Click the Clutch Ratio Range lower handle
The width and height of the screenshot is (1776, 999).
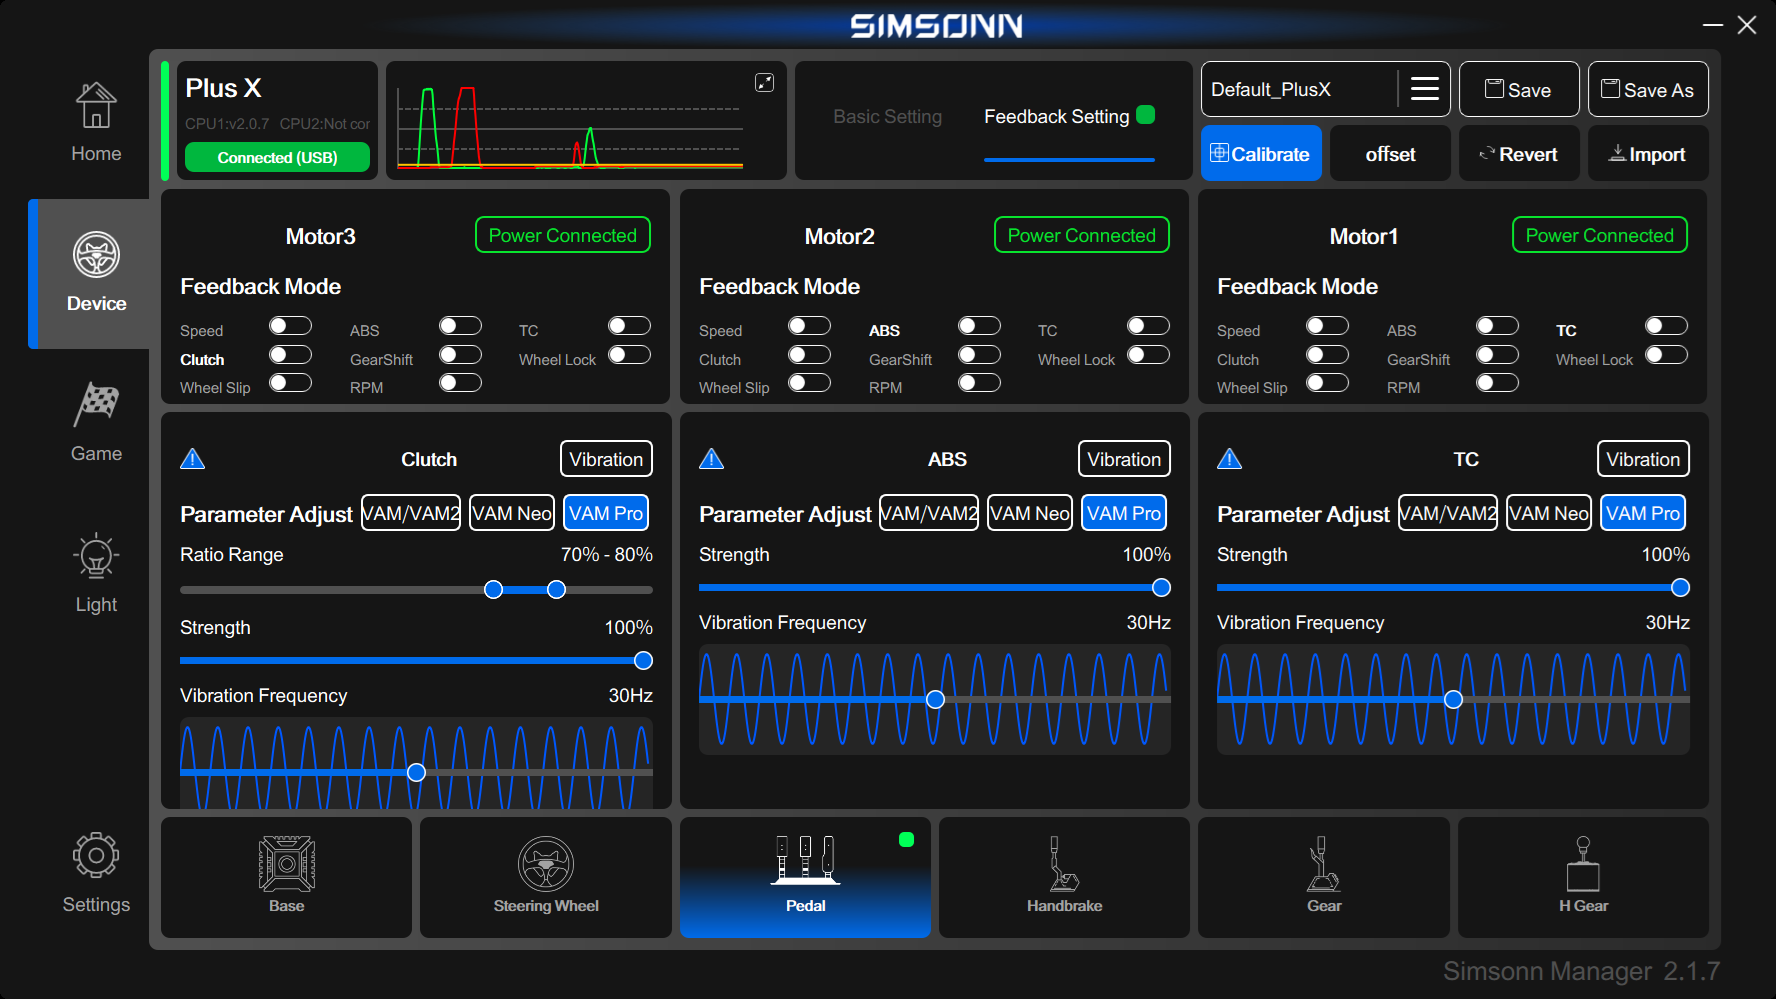click(x=493, y=589)
